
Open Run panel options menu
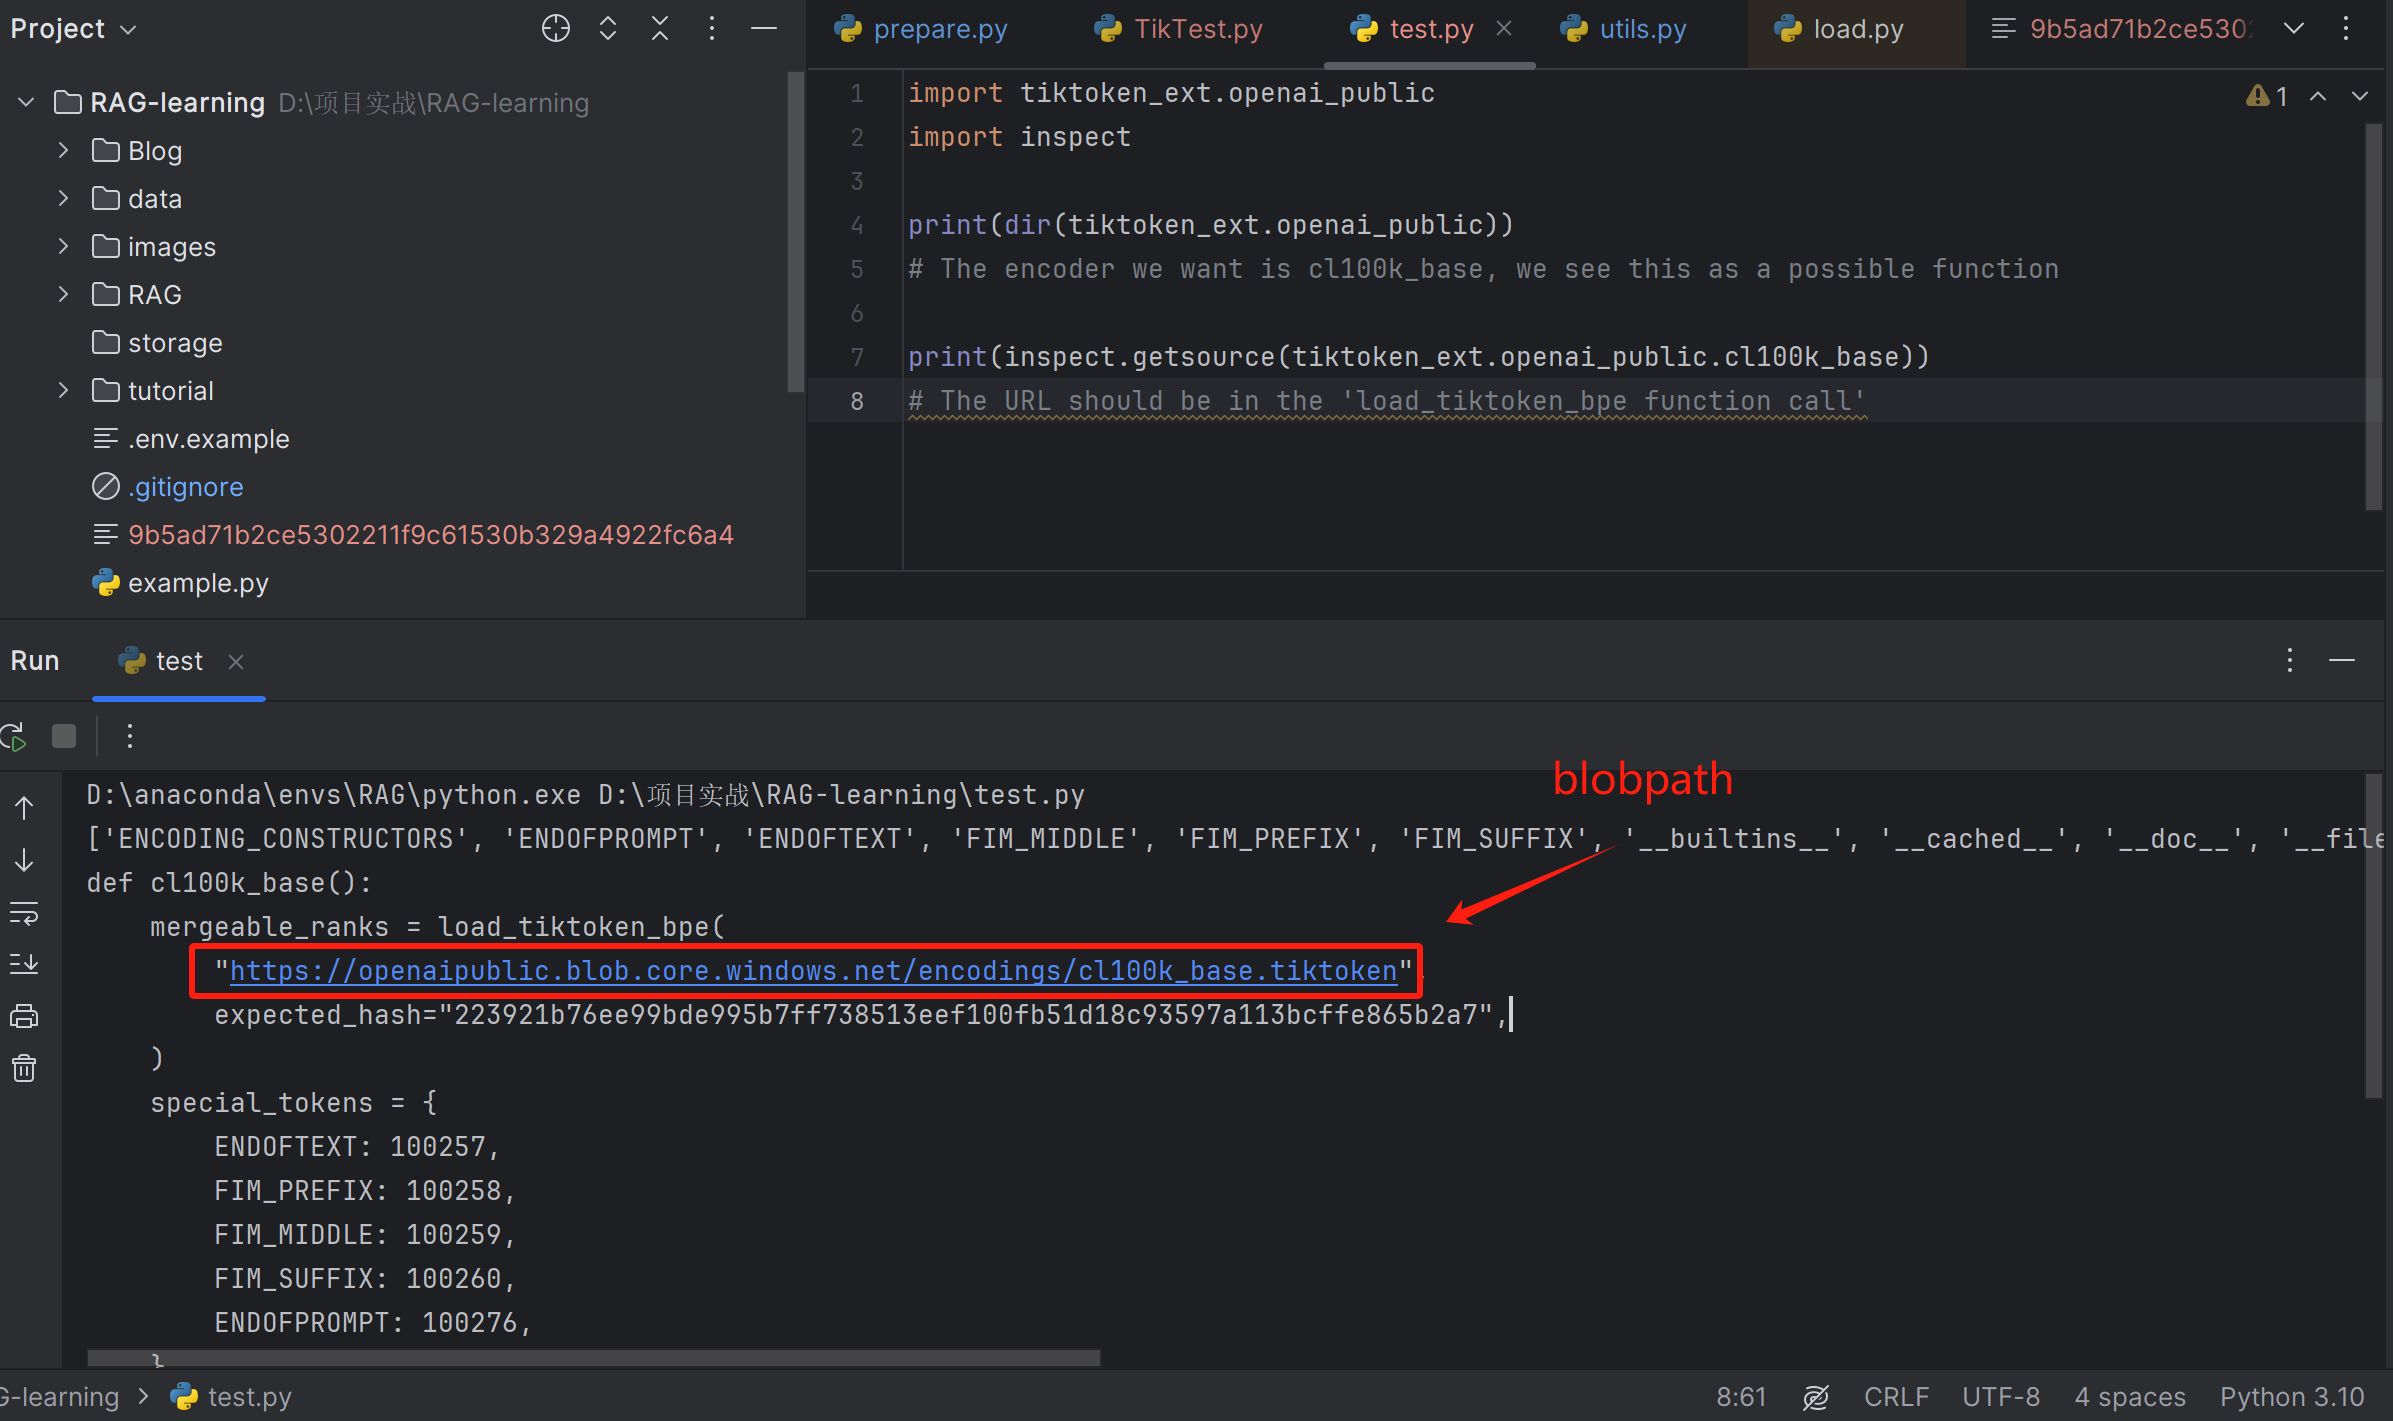tap(2290, 660)
